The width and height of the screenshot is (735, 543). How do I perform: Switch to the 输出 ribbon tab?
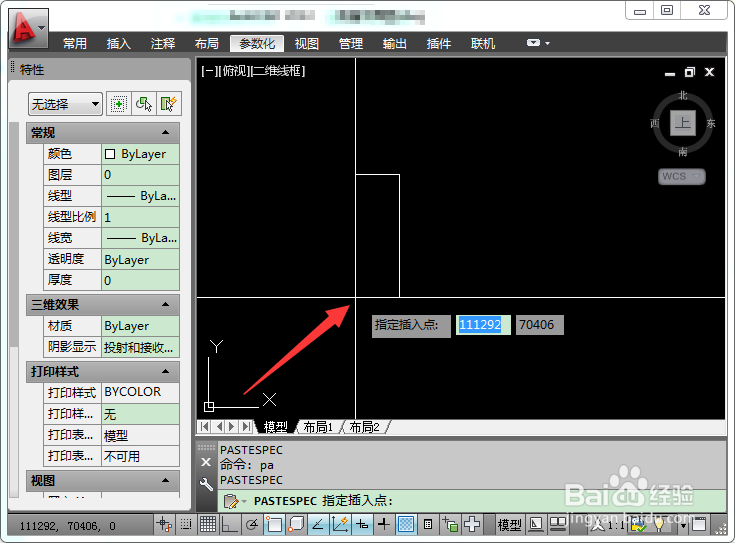click(x=395, y=44)
